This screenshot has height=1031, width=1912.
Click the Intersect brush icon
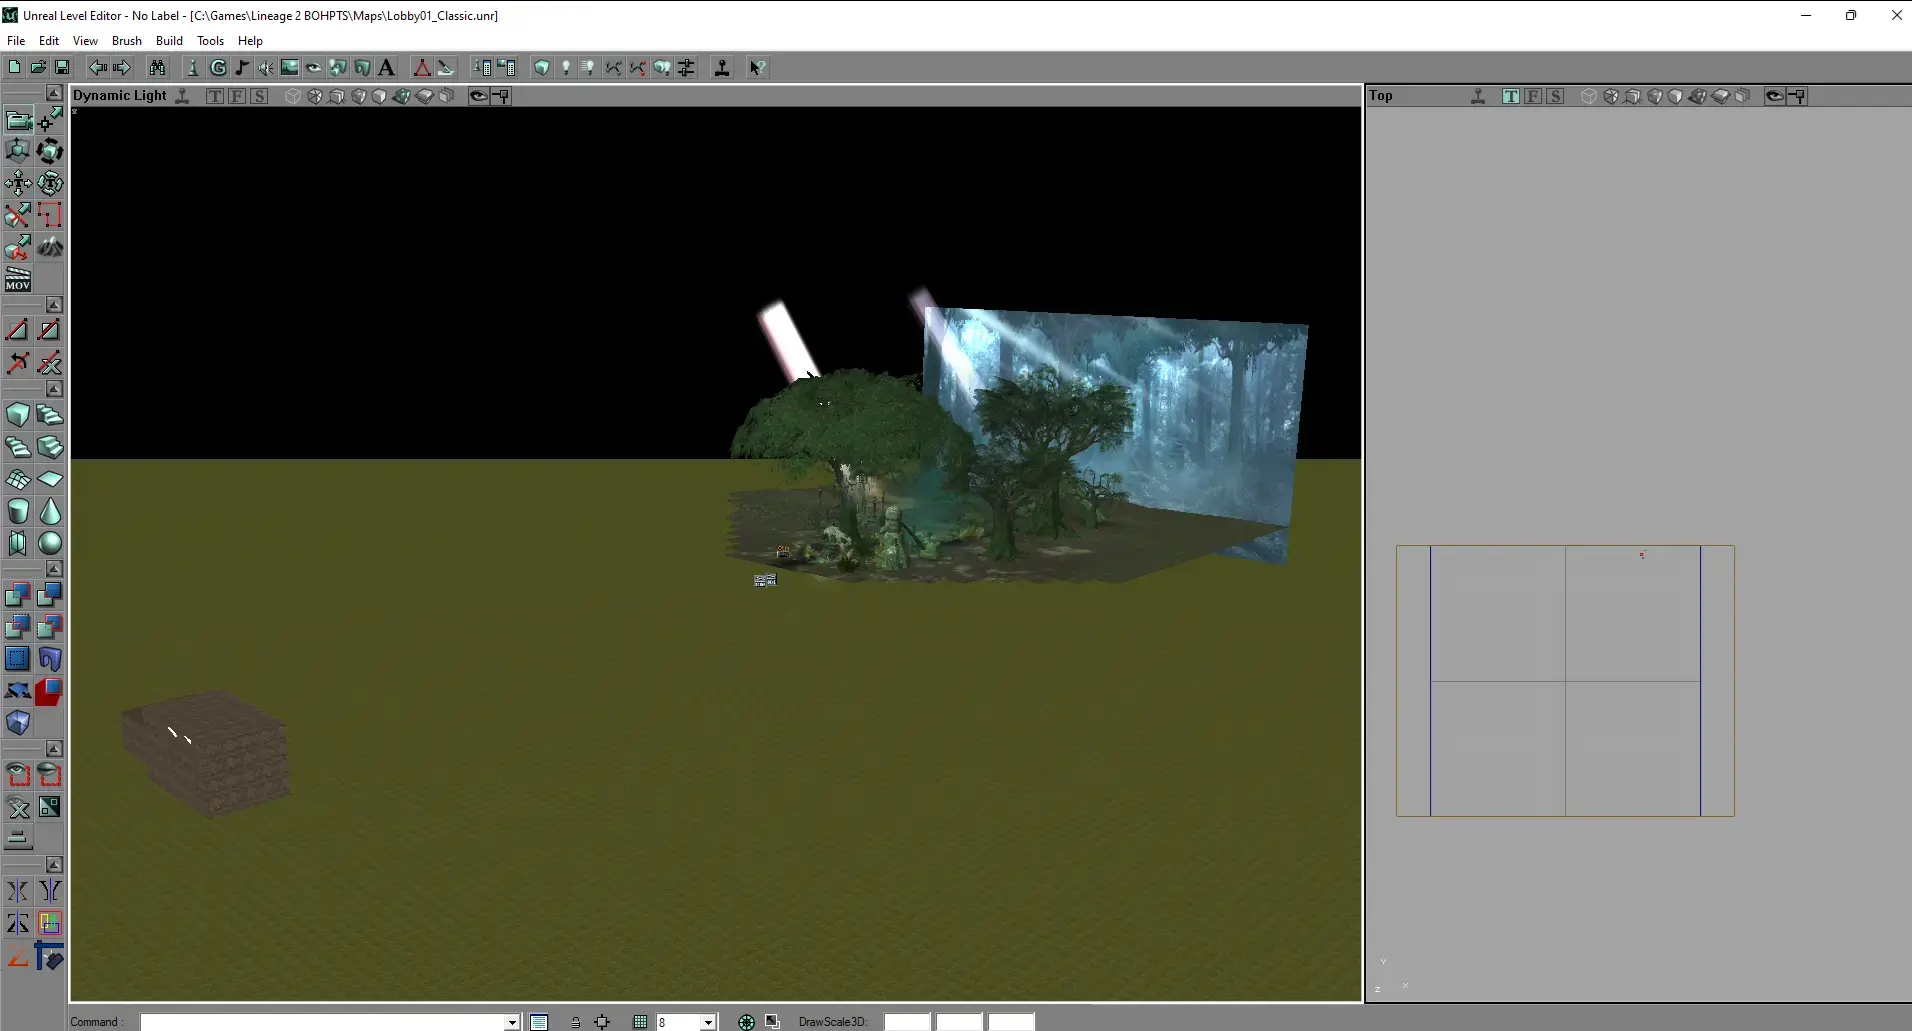pos(18,627)
